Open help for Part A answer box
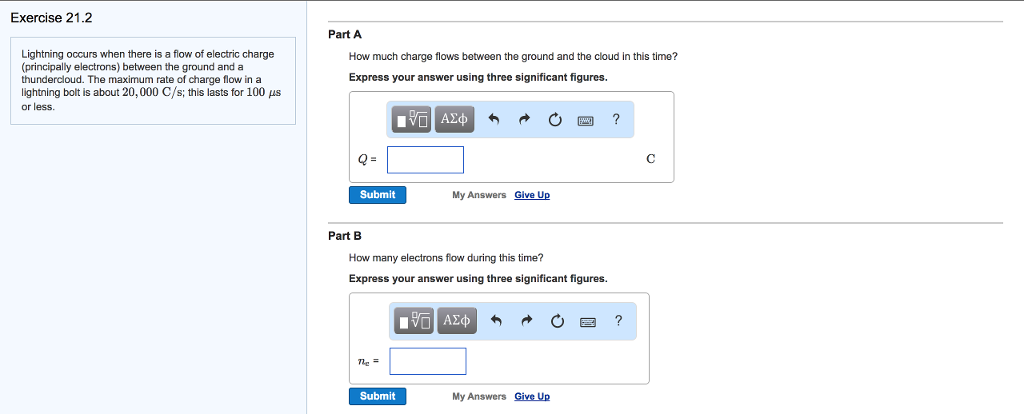The height and width of the screenshot is (414, 1024). tap(616, 120)
